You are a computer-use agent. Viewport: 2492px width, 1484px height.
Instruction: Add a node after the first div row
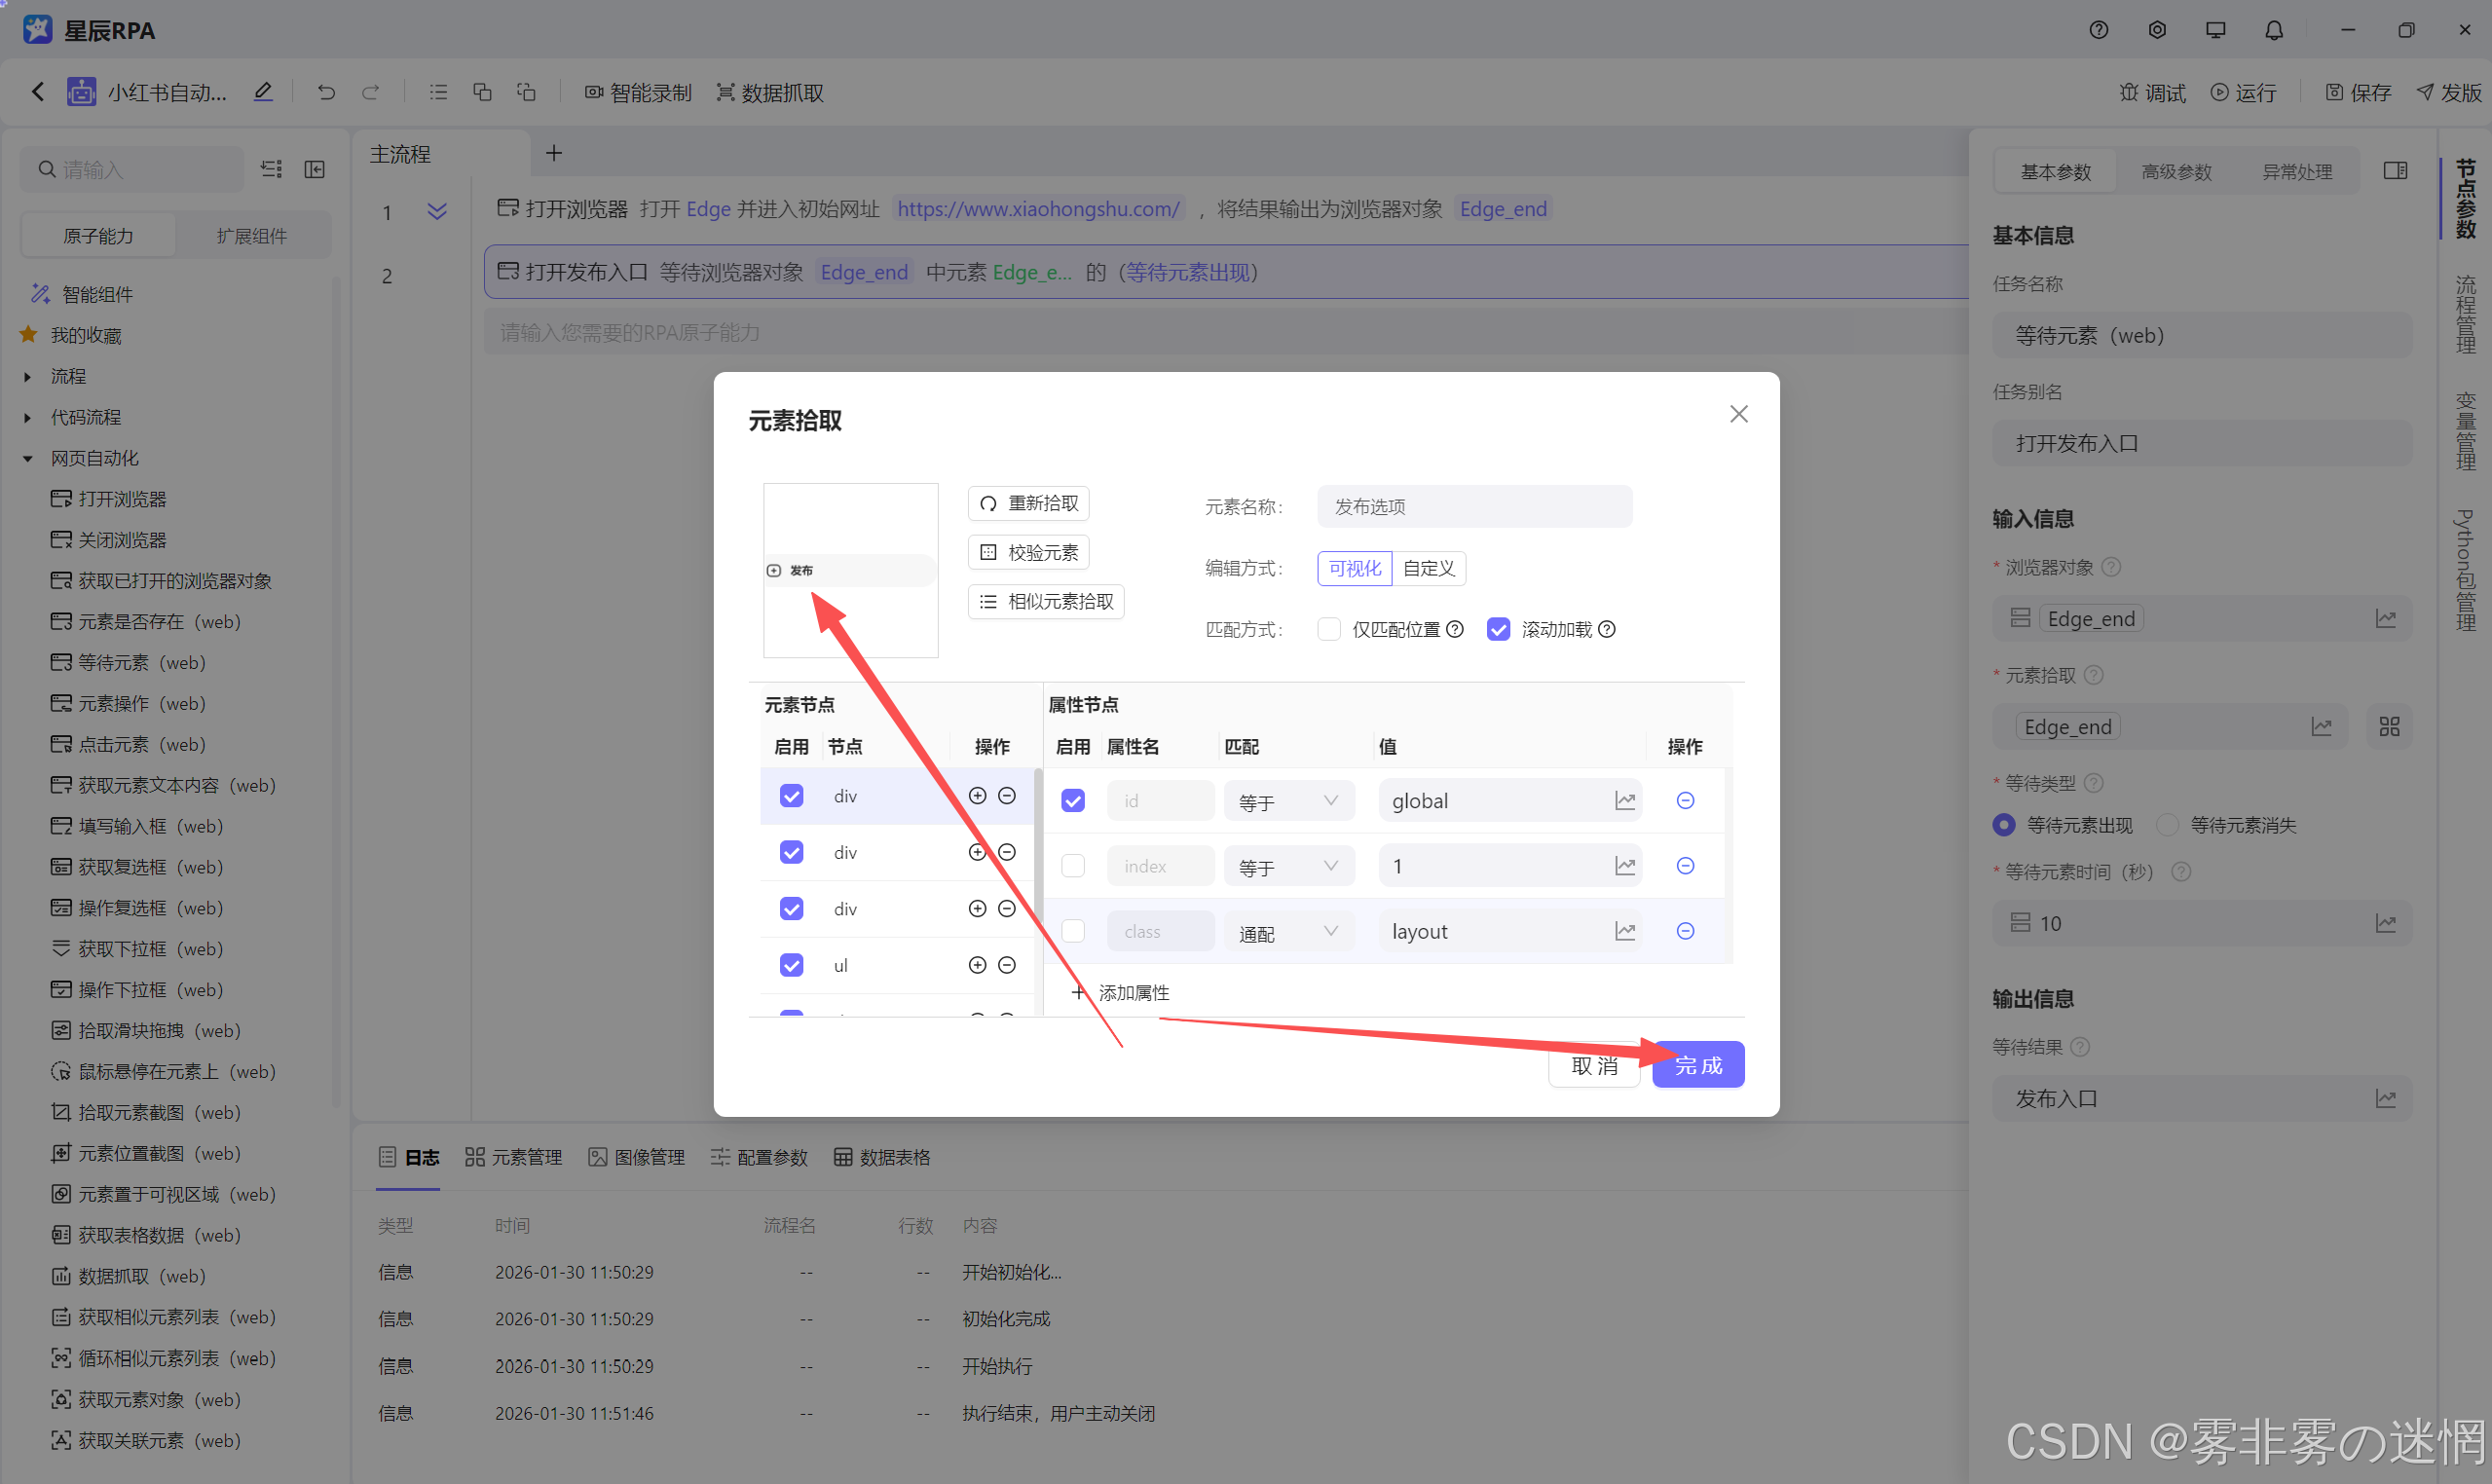[x=977, y=795]
